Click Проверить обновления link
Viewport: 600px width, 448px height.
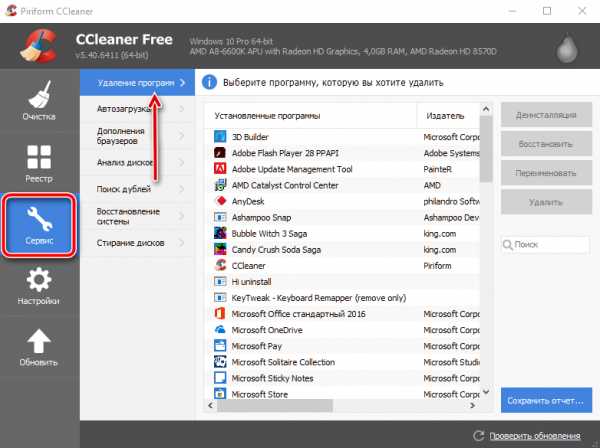point(535,436)
